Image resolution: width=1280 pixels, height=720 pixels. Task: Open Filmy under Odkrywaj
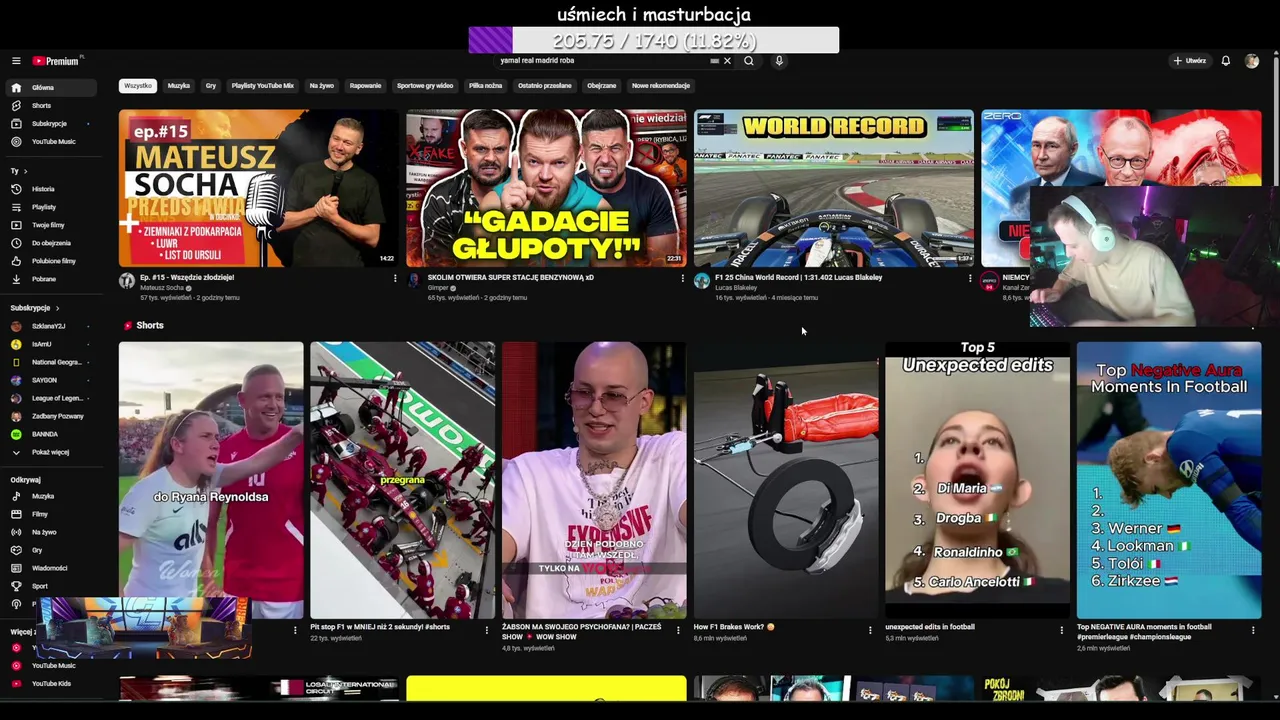(50, 514)
